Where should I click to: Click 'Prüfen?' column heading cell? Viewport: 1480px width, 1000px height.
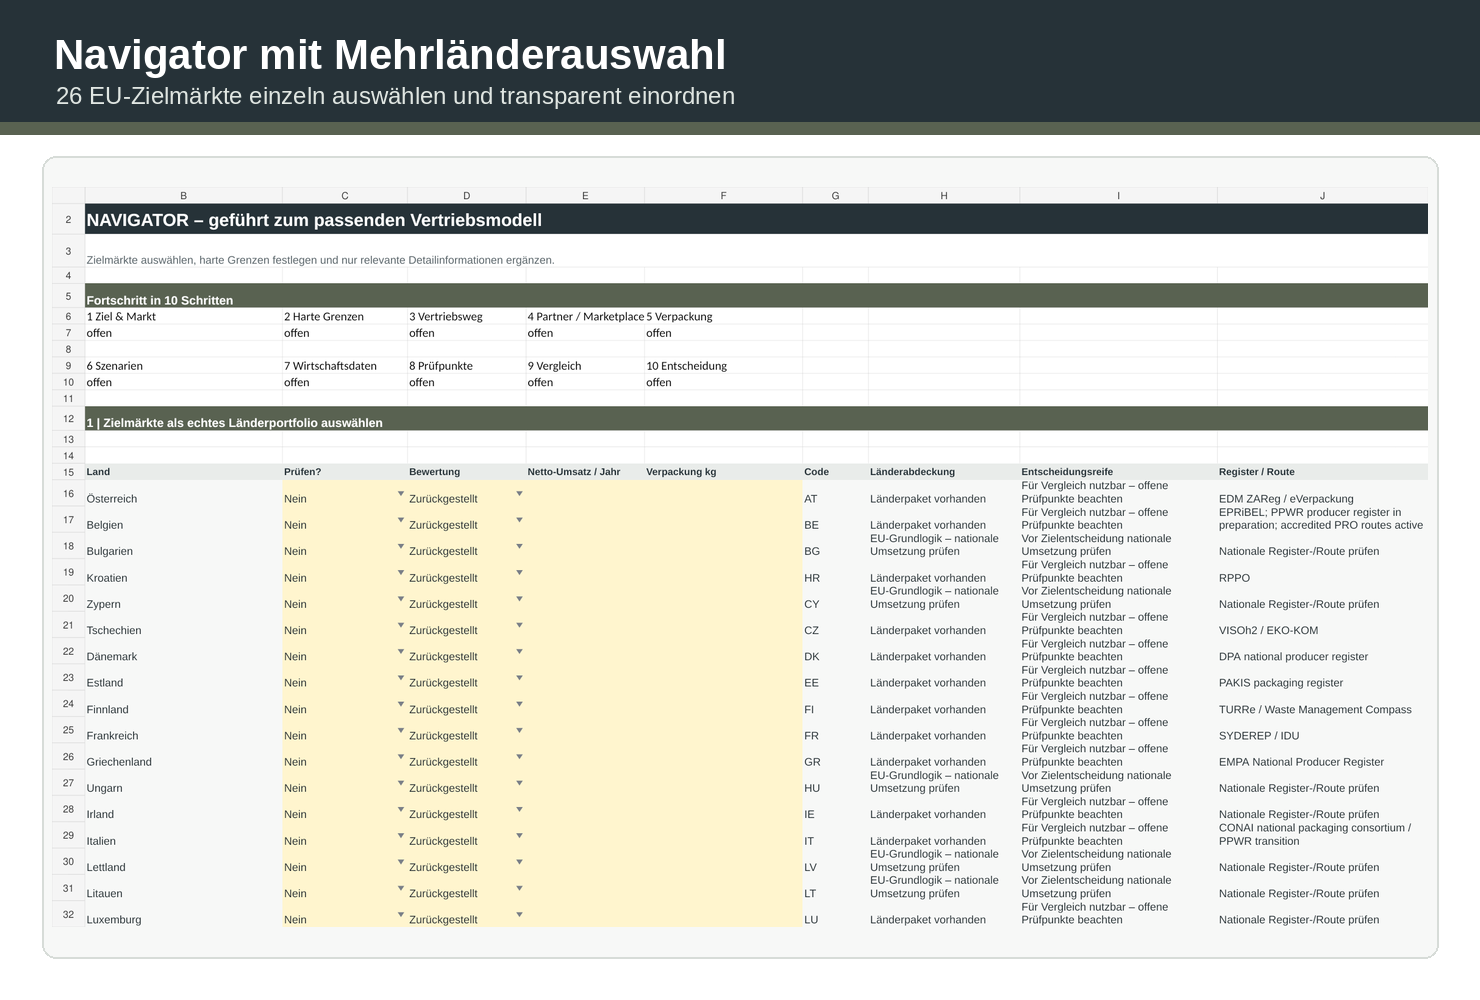pos(345,472)
